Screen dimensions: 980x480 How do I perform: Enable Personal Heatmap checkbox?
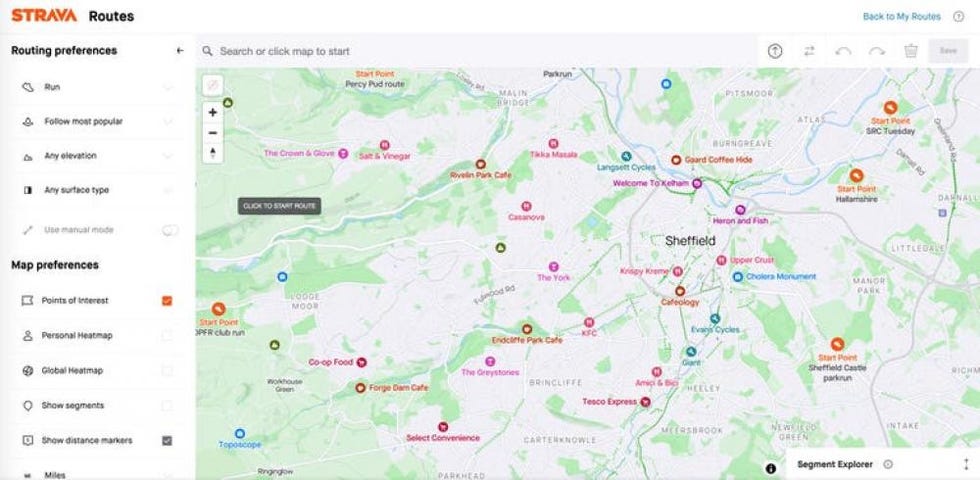click(x=167, y=336)
